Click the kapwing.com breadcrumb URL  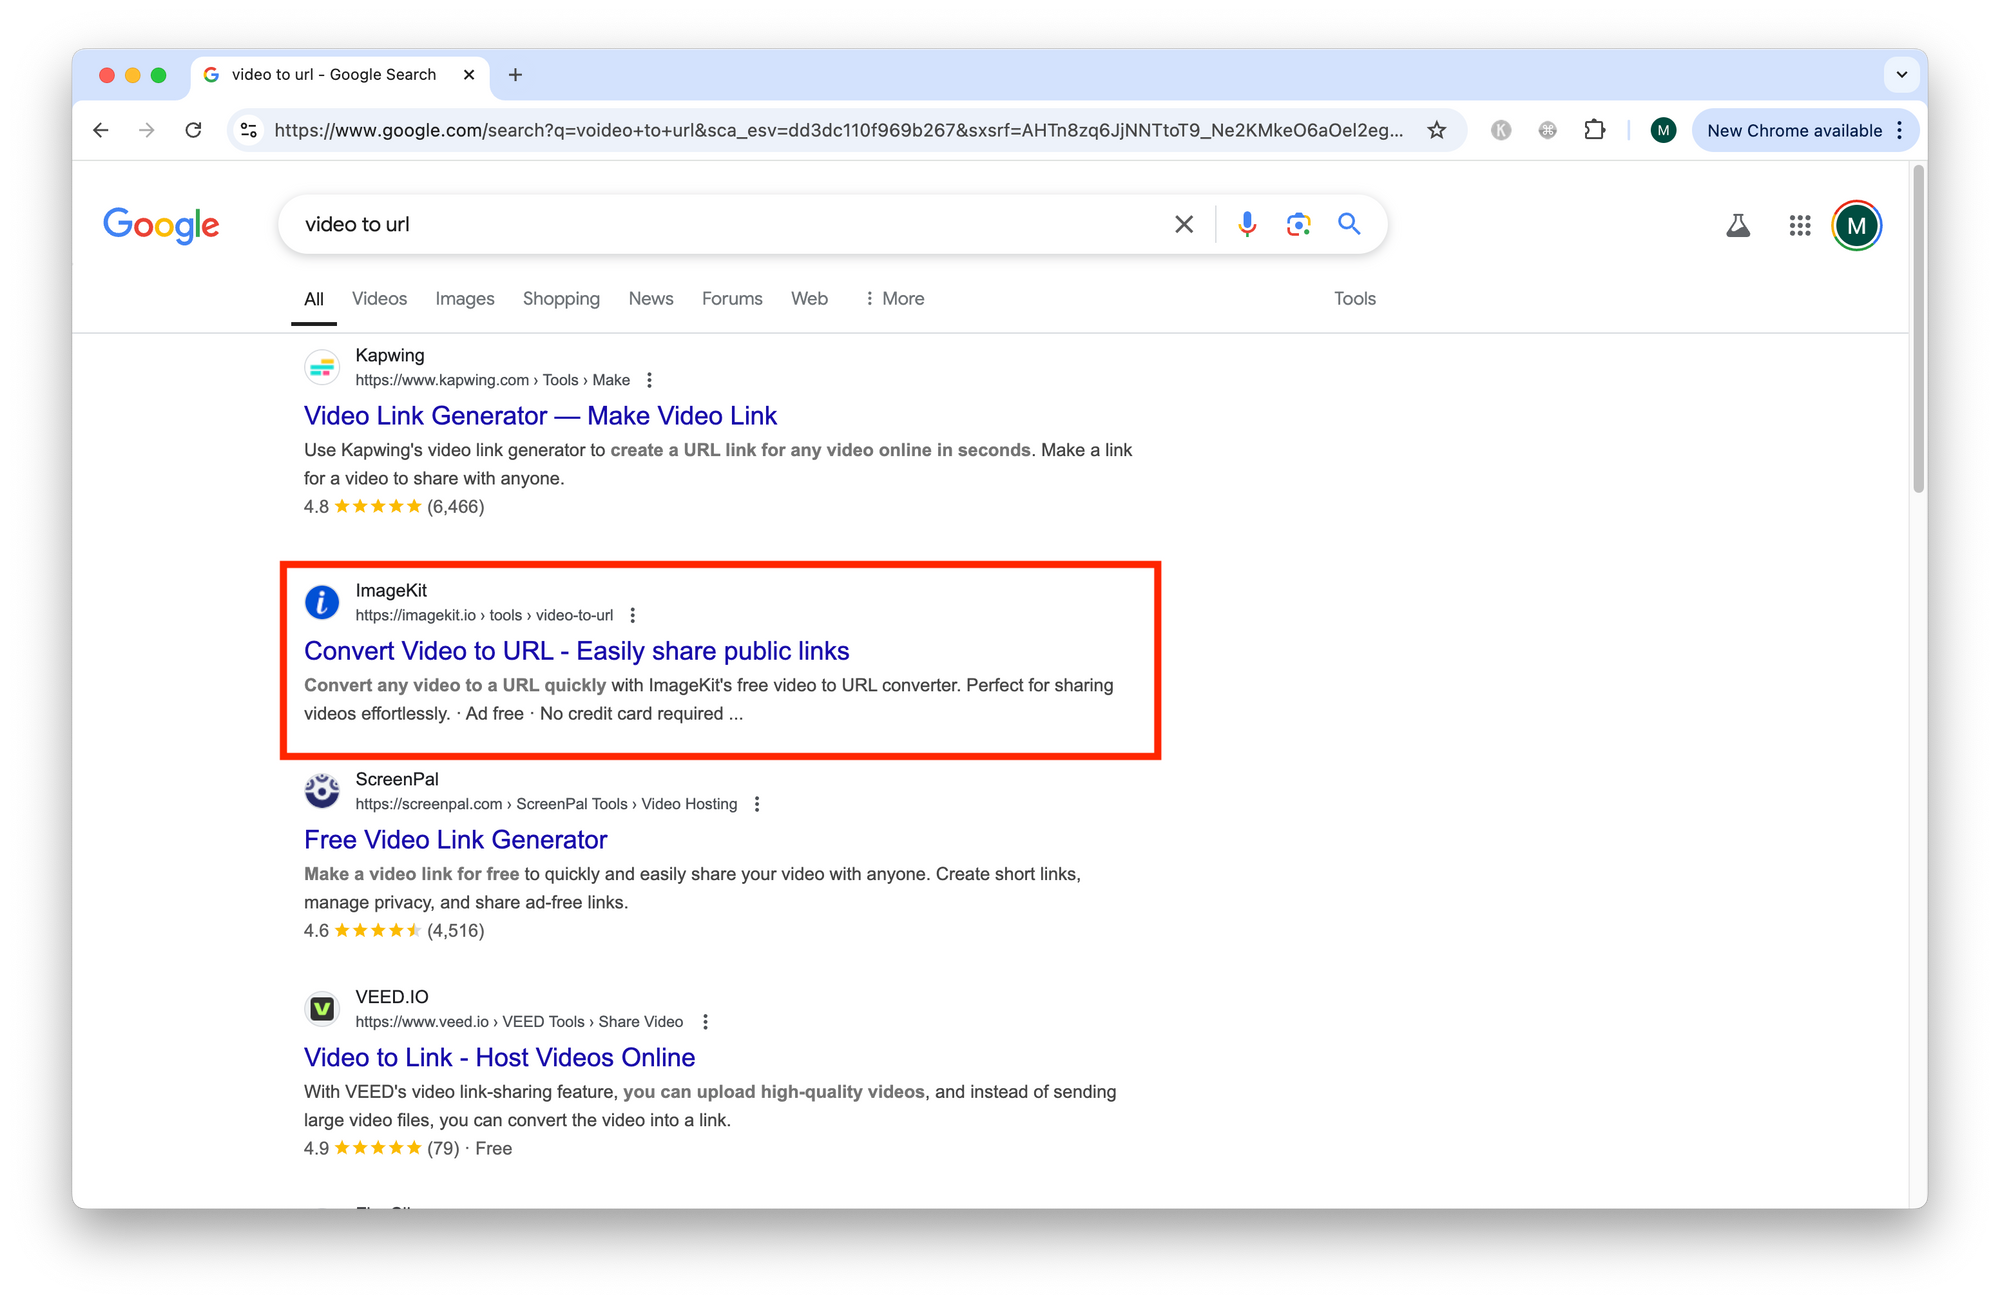[x=493, y=380]
